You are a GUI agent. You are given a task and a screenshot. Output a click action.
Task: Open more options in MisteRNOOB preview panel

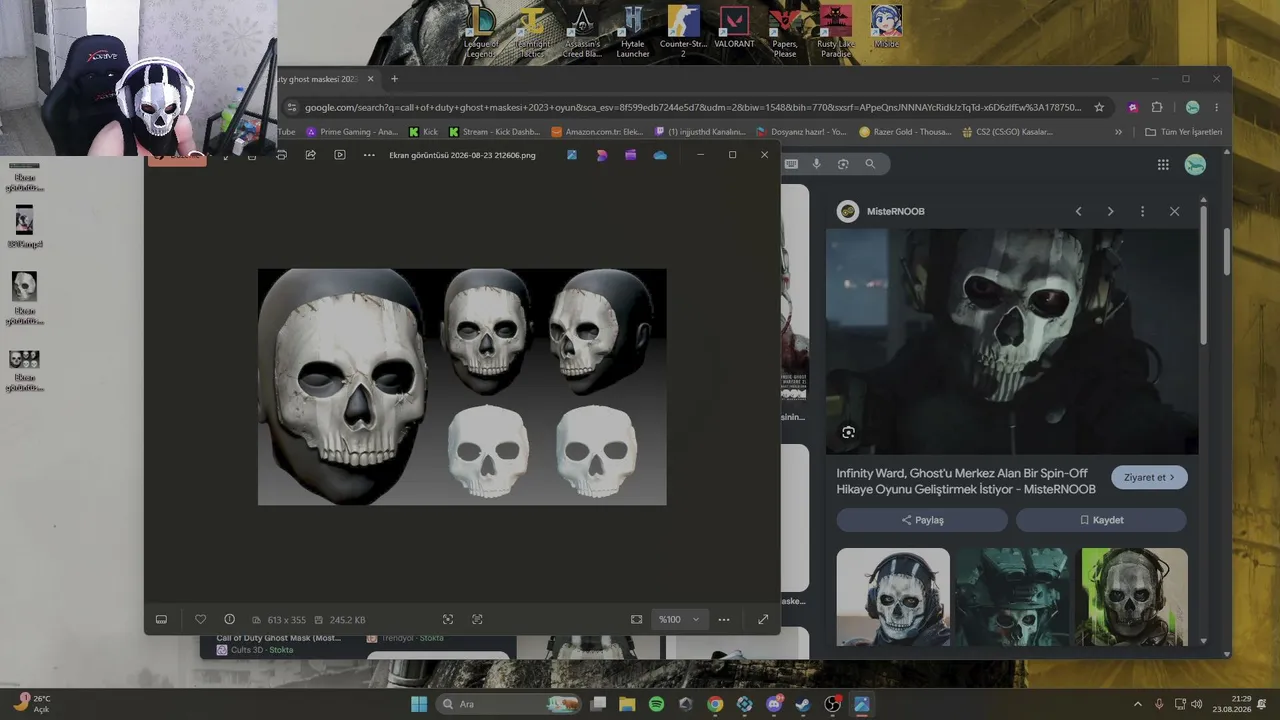coord(1142,212)
